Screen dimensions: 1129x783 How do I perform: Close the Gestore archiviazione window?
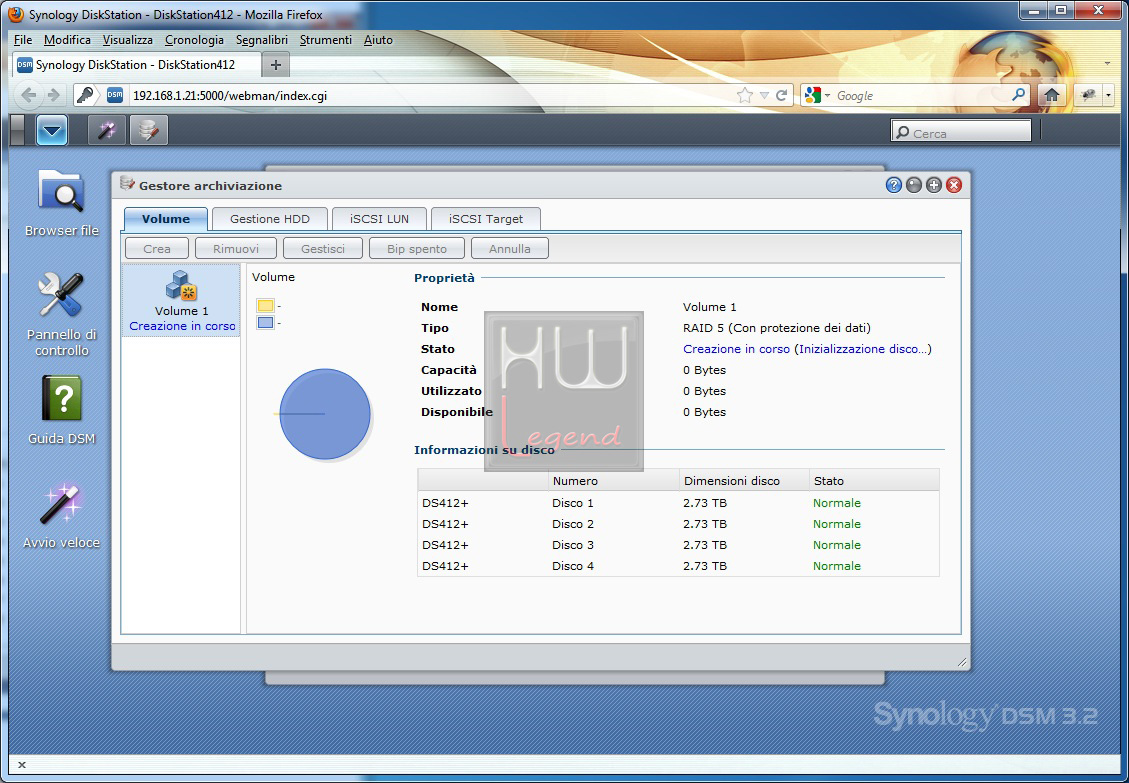coord(954,185)
